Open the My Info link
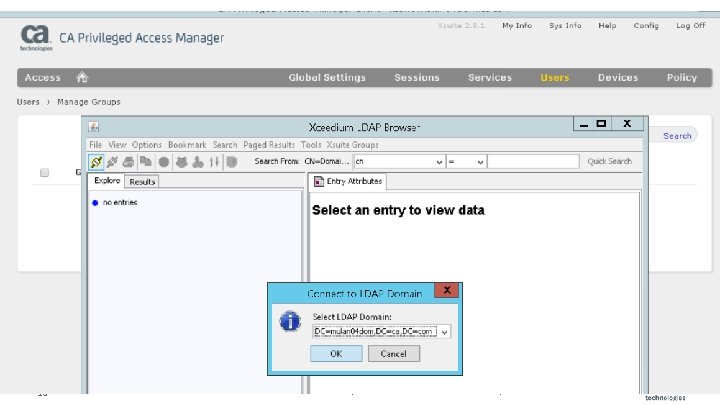The height and width of the screenshot is (405, 720). 517,26
